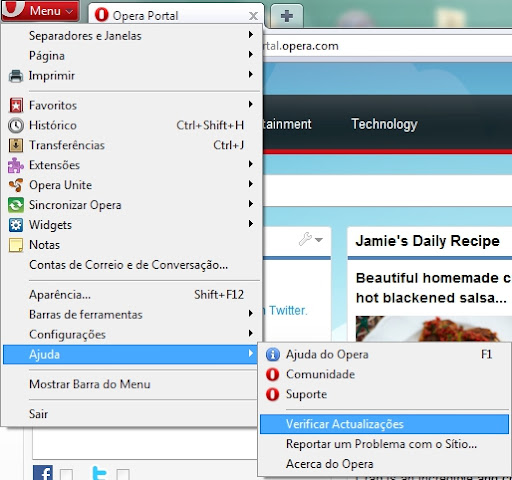Close the Opera Portal tab
This screenshot has height=480, width=512.
(x=253, y=16)
